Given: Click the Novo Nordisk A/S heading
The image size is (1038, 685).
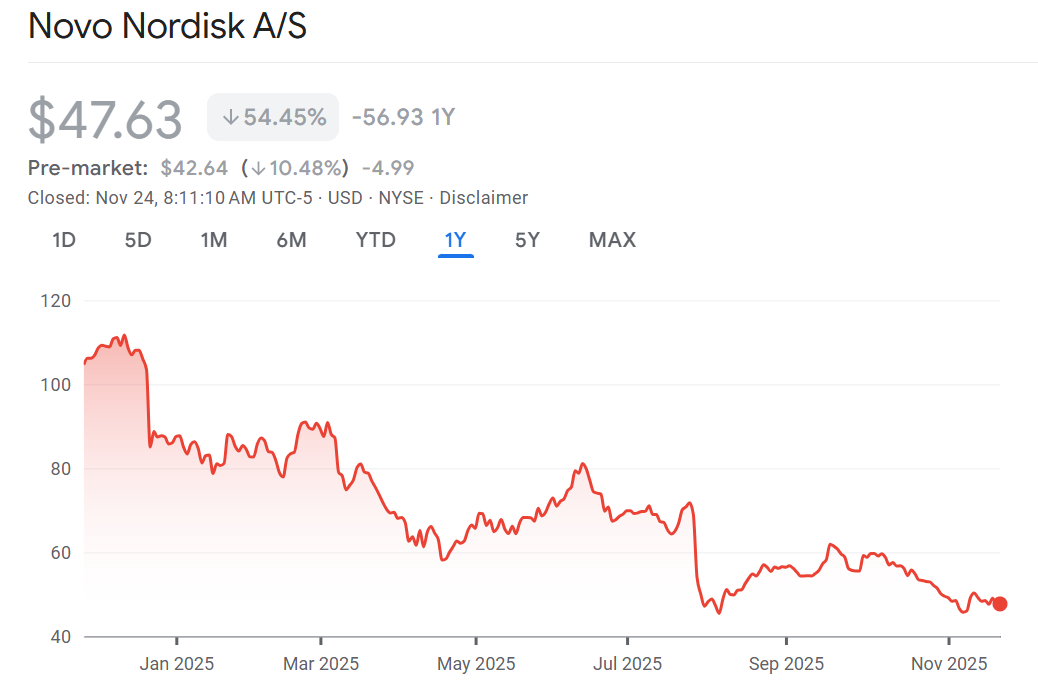Looking at the screenshot, I should (x=167, y=27).
